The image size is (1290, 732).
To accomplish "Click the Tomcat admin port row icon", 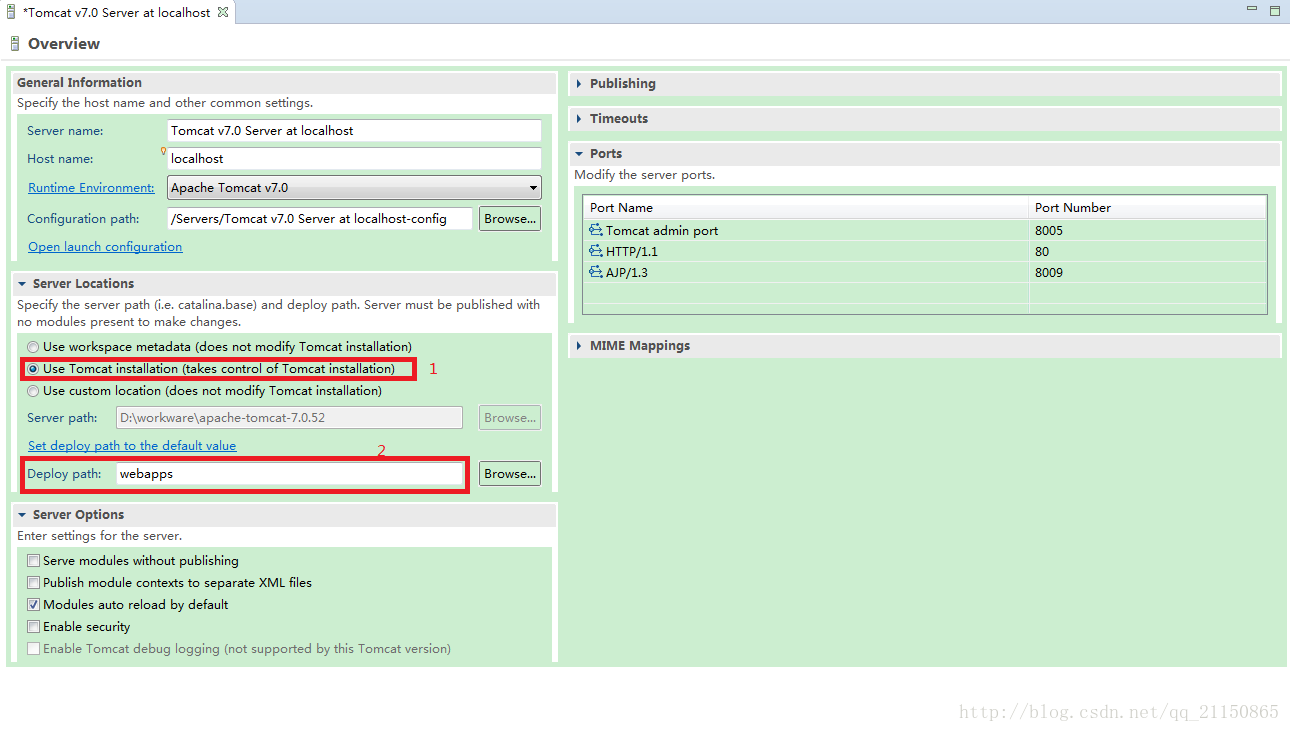I will pyautogui.click(x=596, y=230).
